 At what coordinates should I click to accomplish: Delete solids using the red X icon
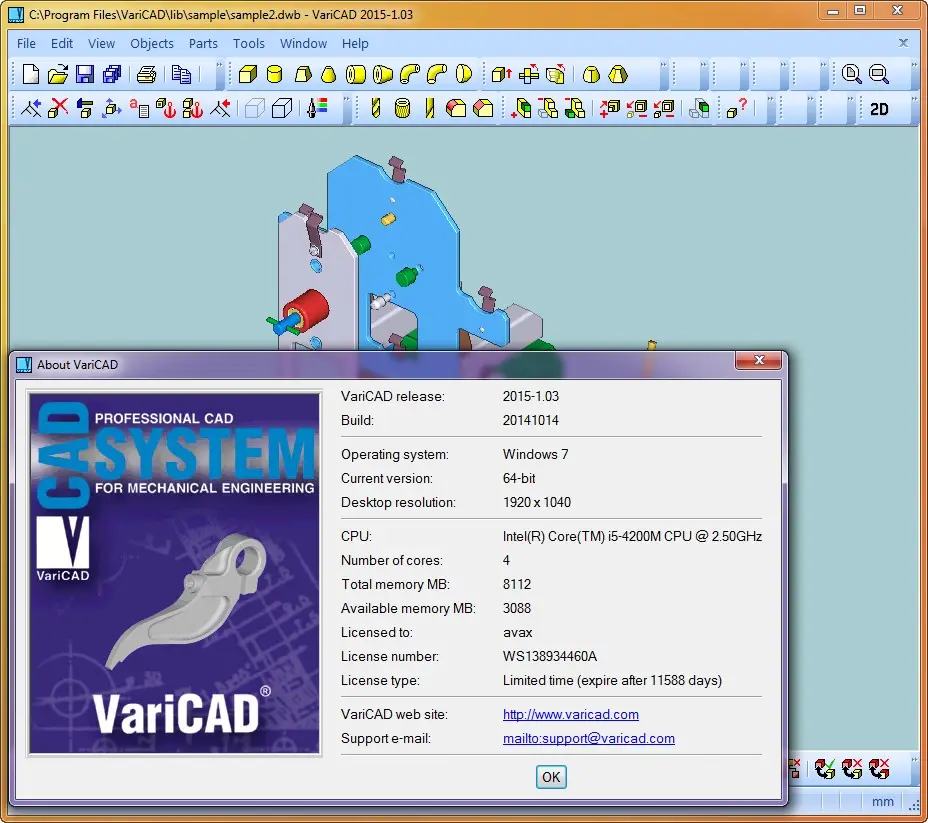[x=58, y=108]
